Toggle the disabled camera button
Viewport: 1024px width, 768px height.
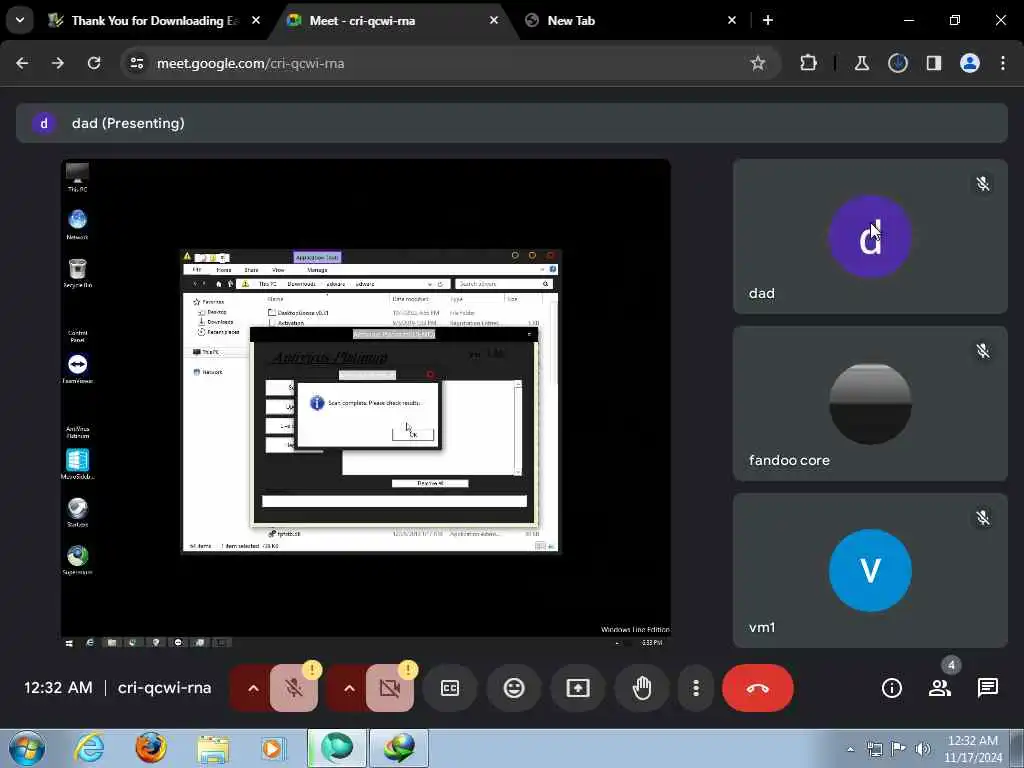click(x=390, y=688)
